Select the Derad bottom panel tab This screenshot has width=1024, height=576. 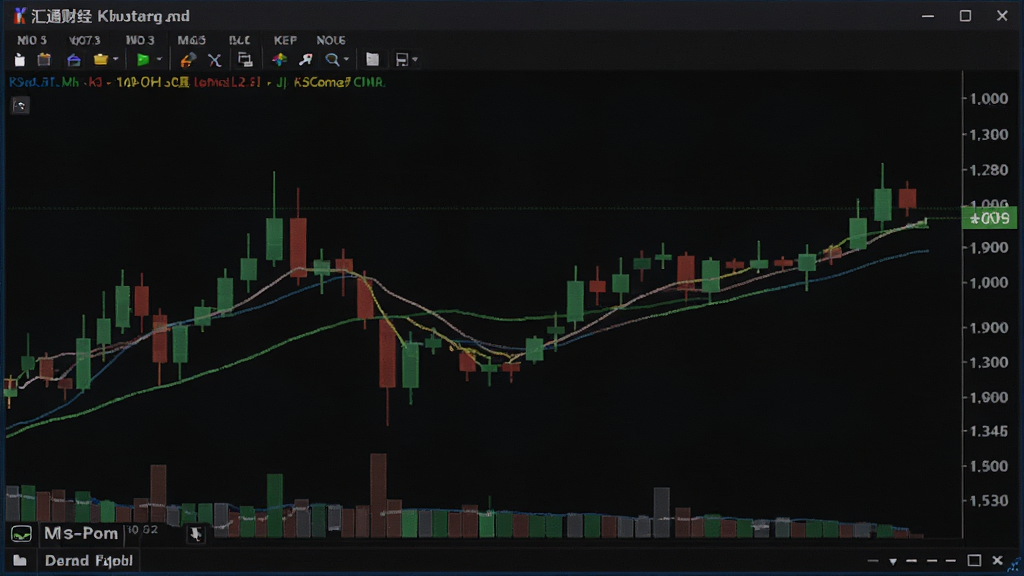(x=89, y=560)
